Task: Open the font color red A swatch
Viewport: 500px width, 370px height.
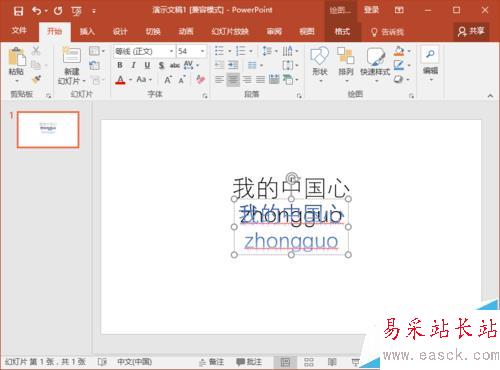Action: [x=120, y=80]
